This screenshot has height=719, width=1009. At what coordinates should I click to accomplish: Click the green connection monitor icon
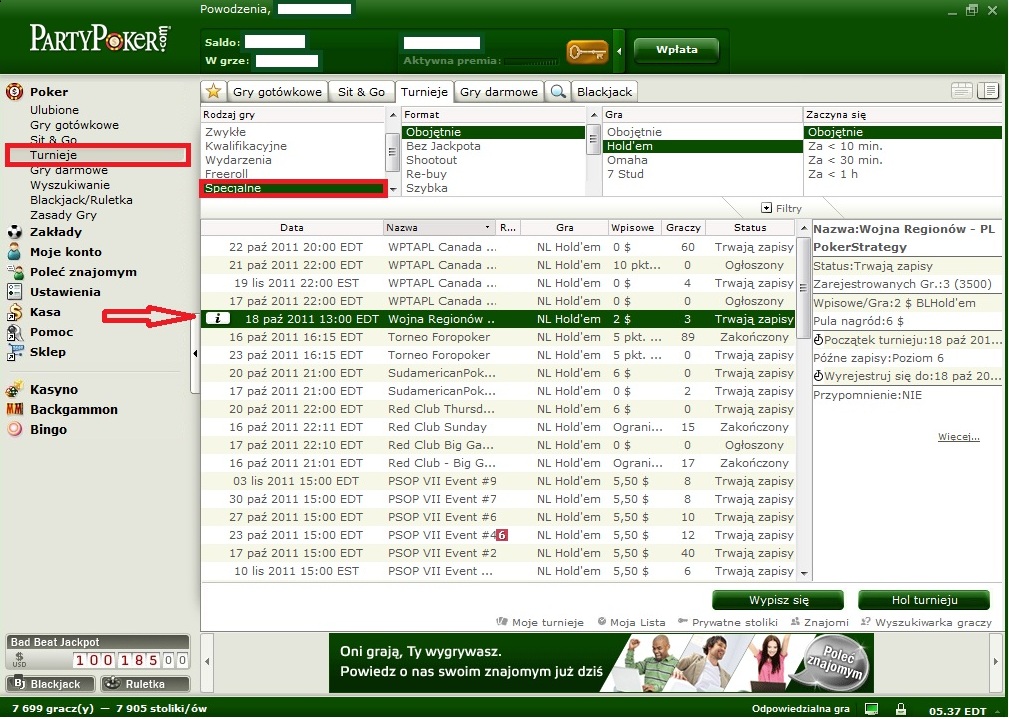pyautogui.click(x=871, y=709)
